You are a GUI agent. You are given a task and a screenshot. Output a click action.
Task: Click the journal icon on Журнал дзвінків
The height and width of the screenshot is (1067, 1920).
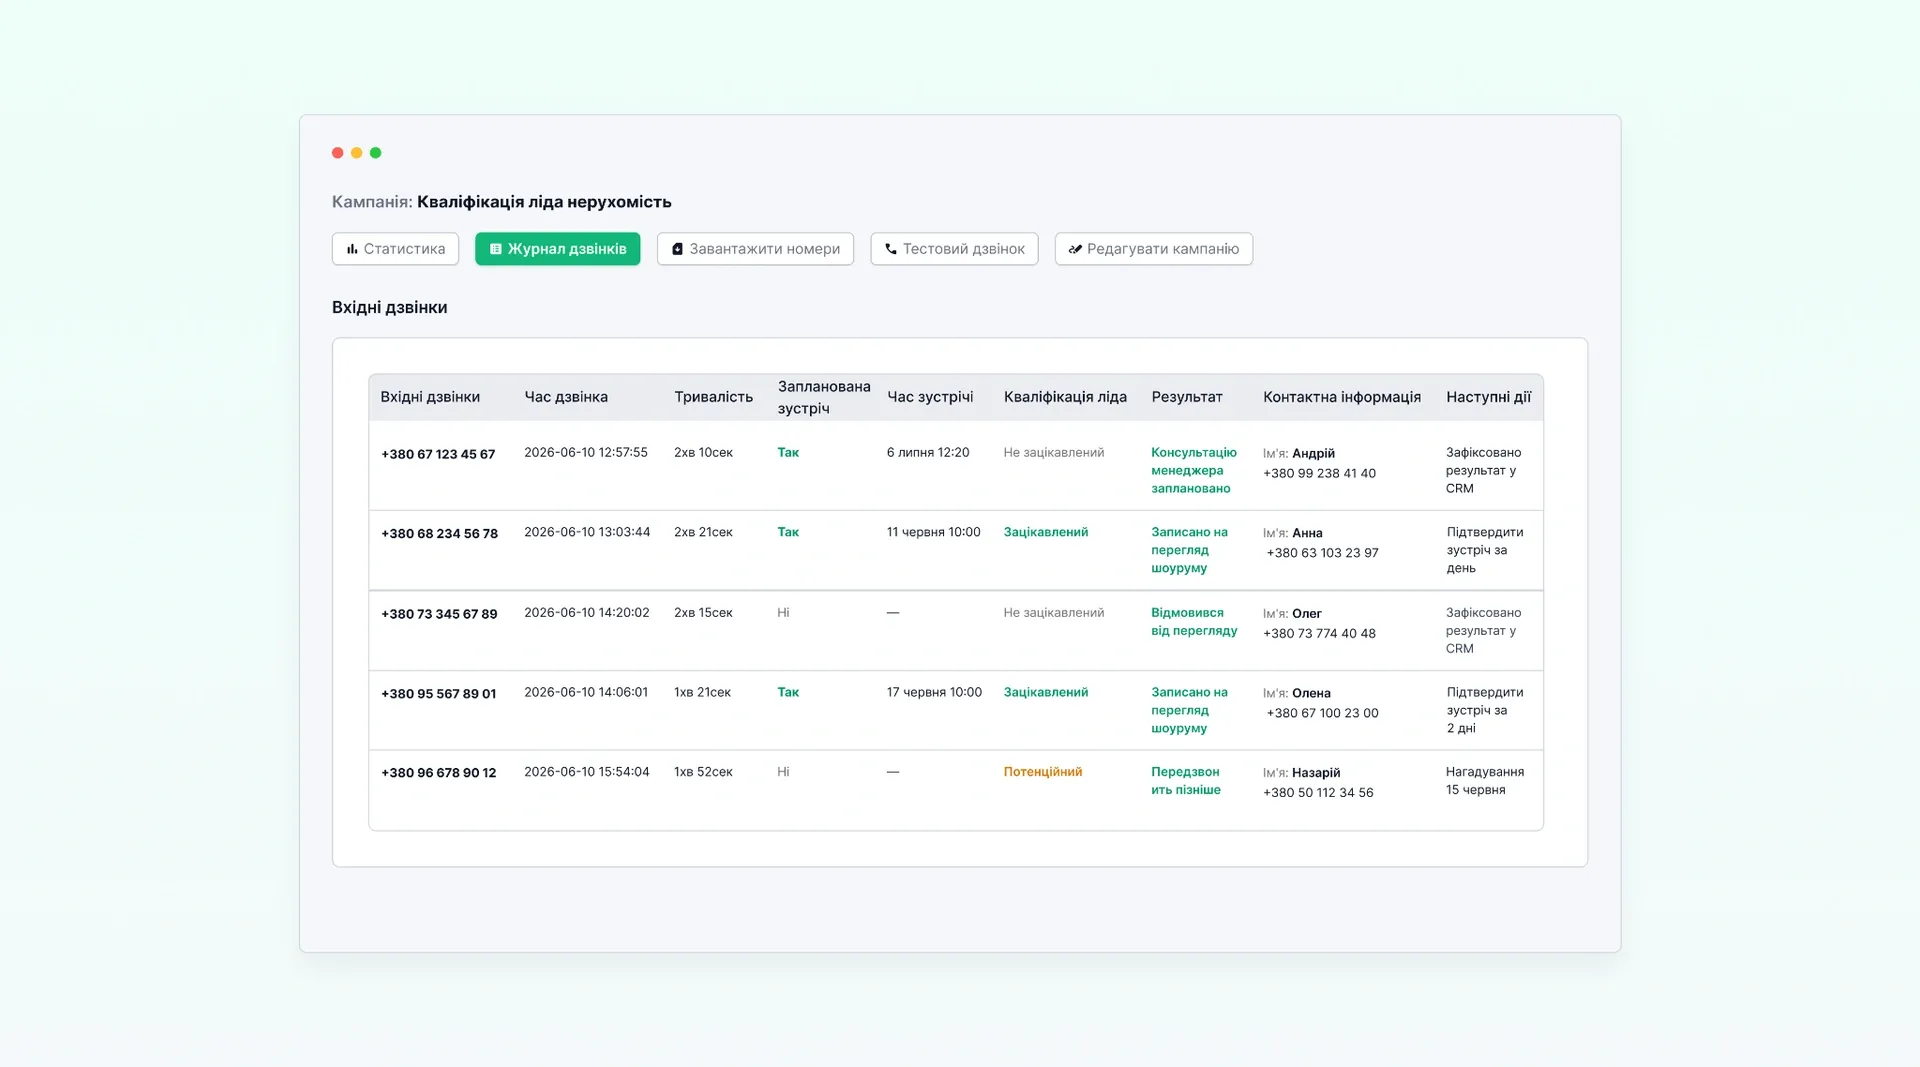click(495, 249)
